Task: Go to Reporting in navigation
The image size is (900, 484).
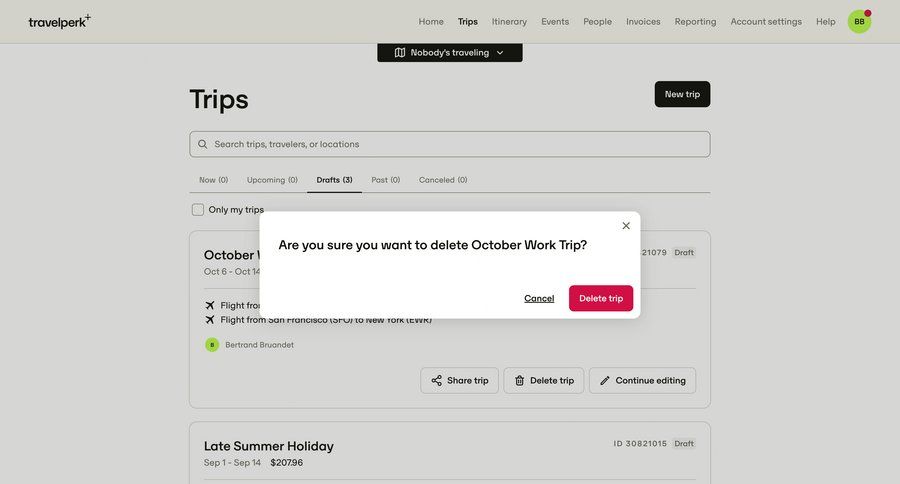Action: pyautogui.click(x=695, y=21)
